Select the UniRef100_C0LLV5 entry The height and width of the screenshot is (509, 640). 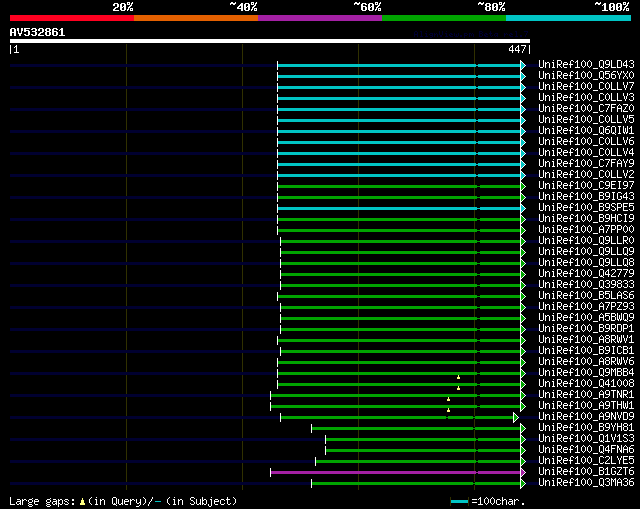pyautogui.click(x=586, y=120)
